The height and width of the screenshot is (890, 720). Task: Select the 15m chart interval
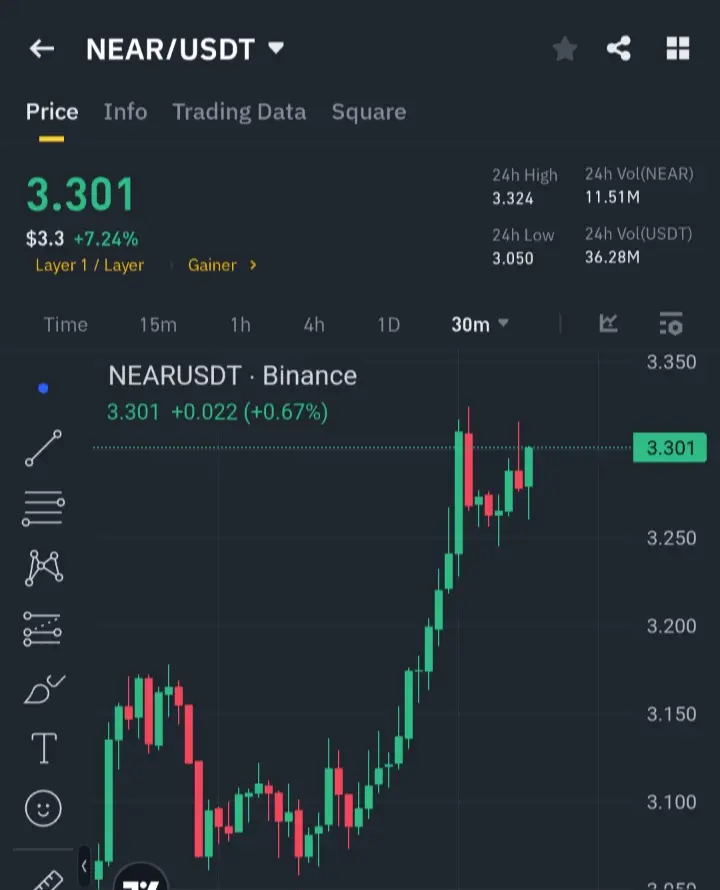tap(158, 325)
